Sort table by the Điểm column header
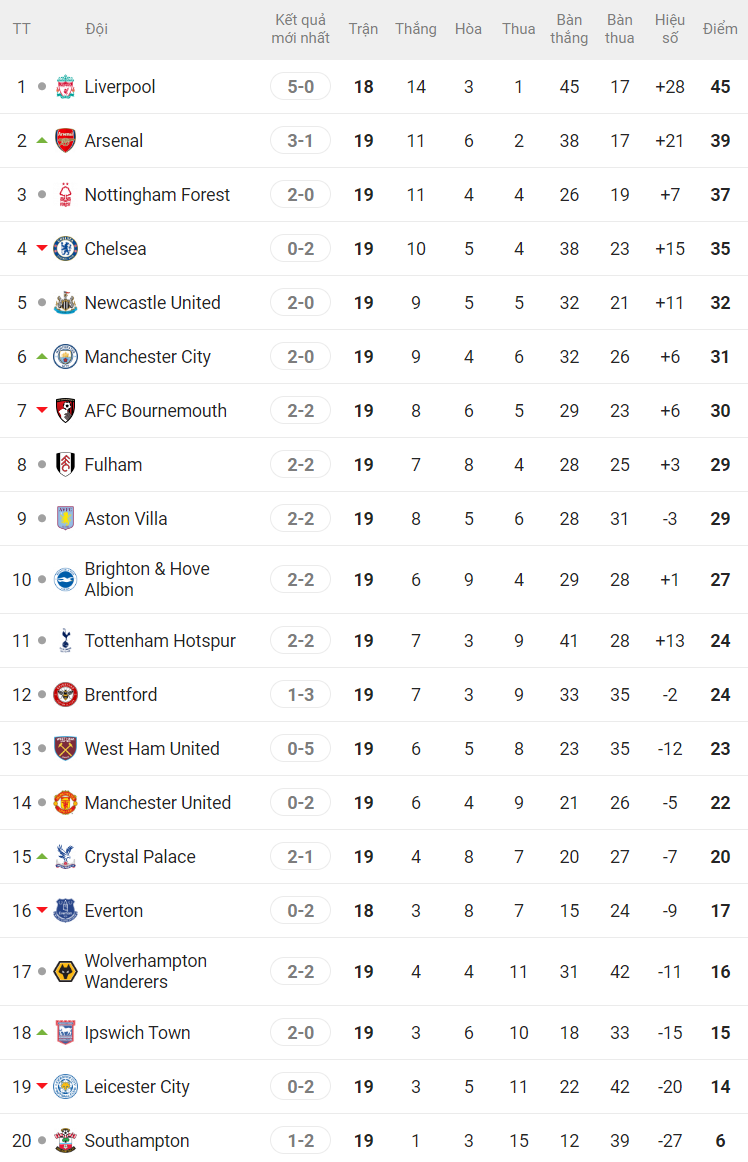 [x=720, y=28]
